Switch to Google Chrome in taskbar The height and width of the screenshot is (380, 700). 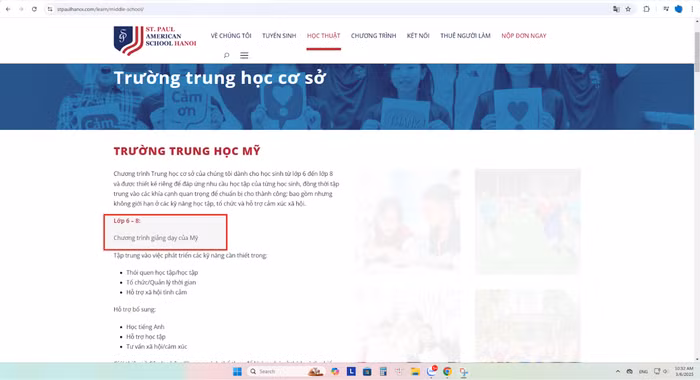pos(447,372)
